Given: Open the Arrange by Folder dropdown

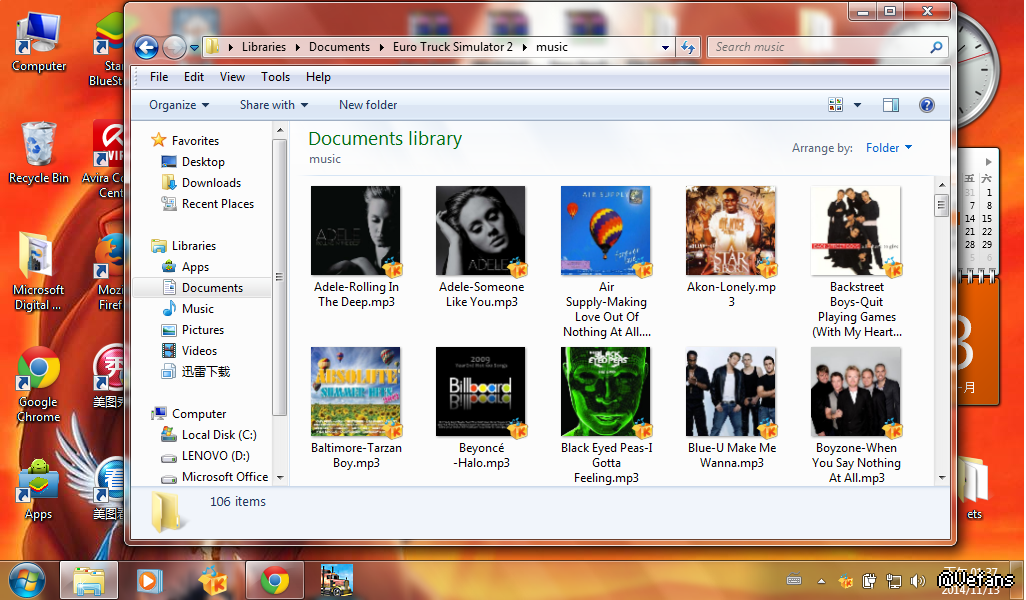Looking at the screenshot, I should (x=888, y=148).
